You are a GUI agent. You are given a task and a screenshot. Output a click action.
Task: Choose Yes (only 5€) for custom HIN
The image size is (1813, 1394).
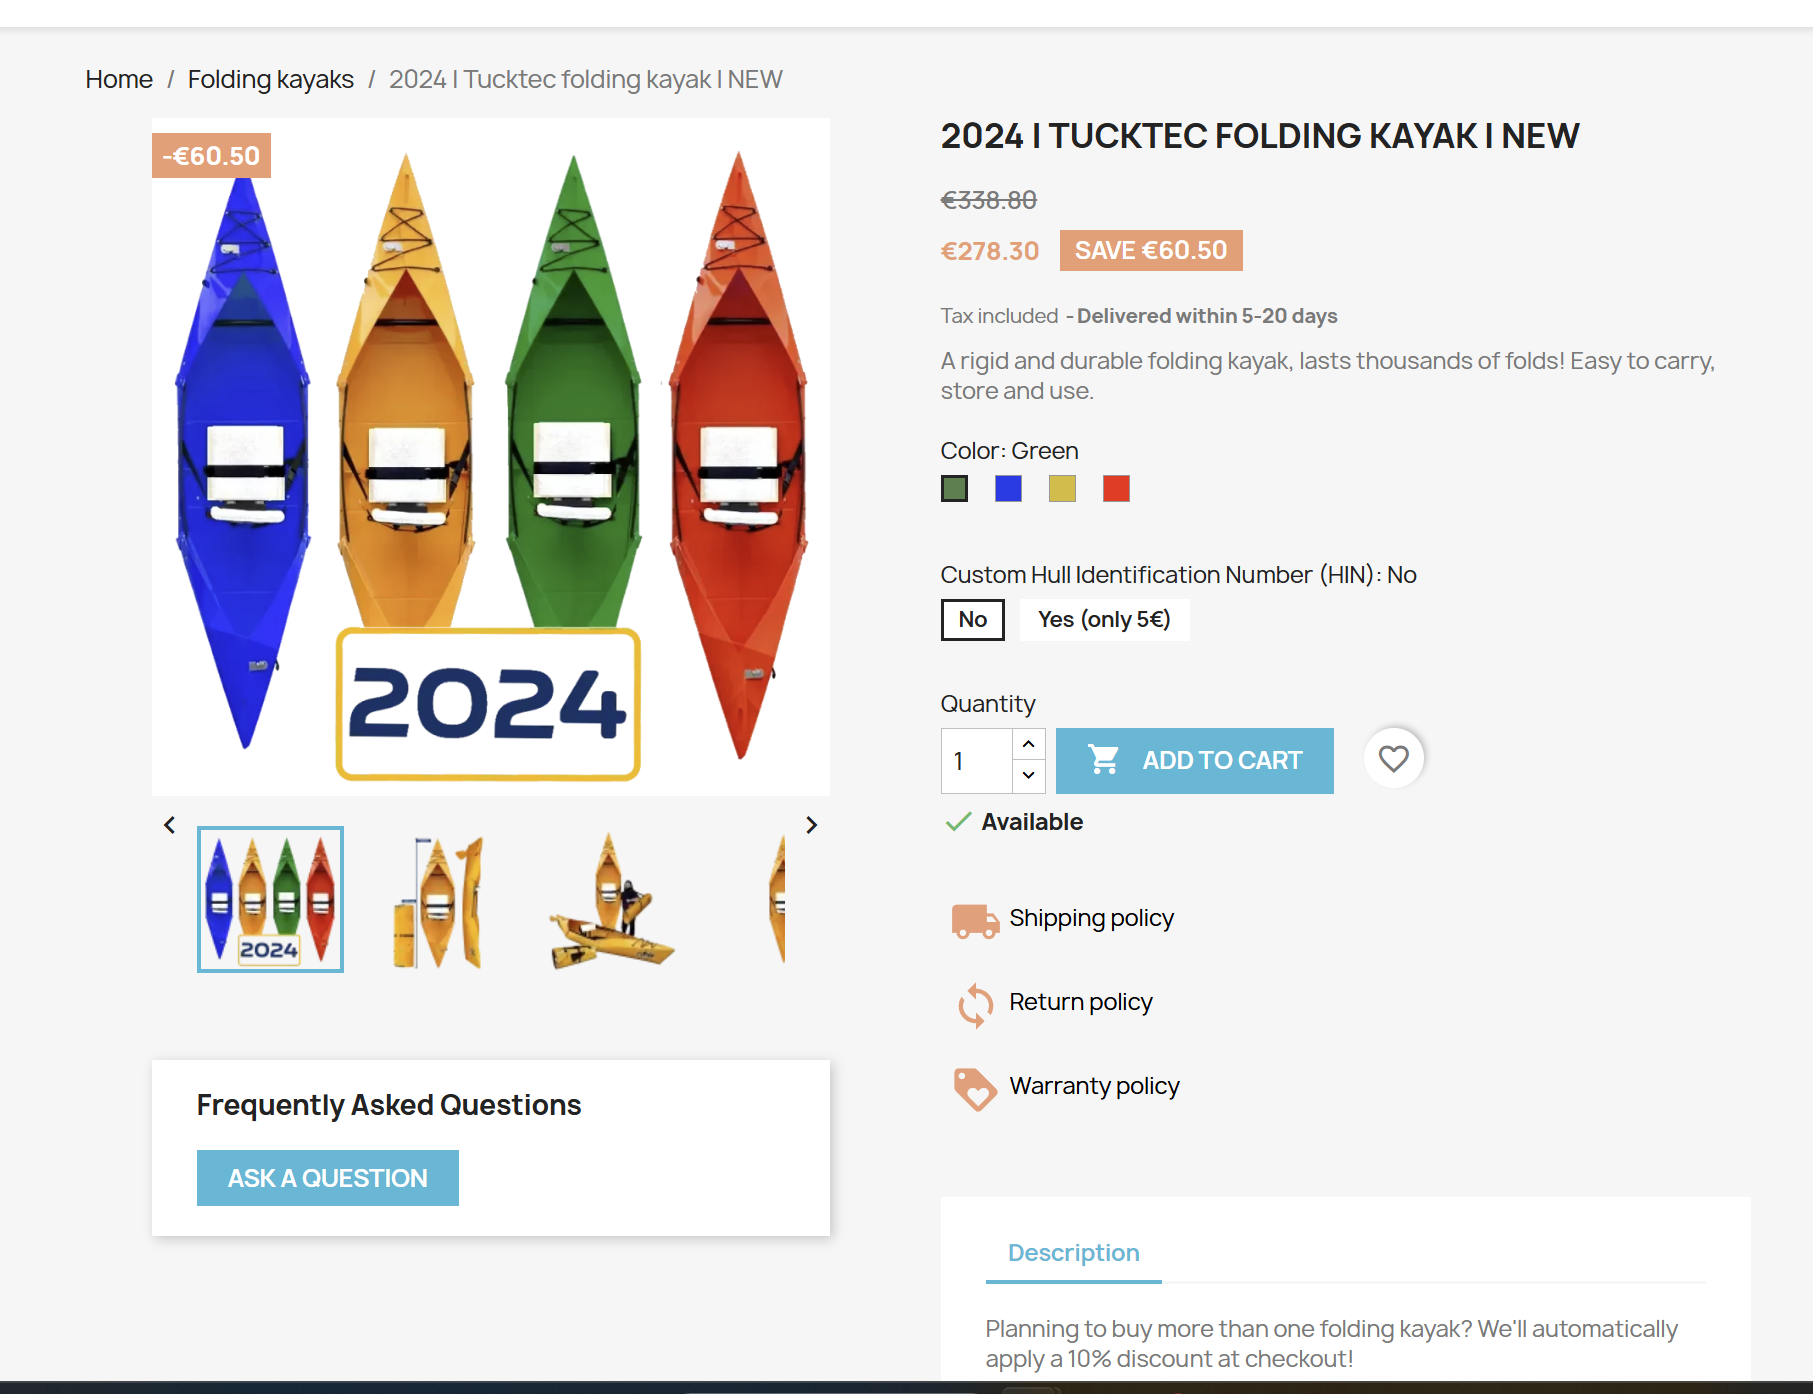point(1104,620)
